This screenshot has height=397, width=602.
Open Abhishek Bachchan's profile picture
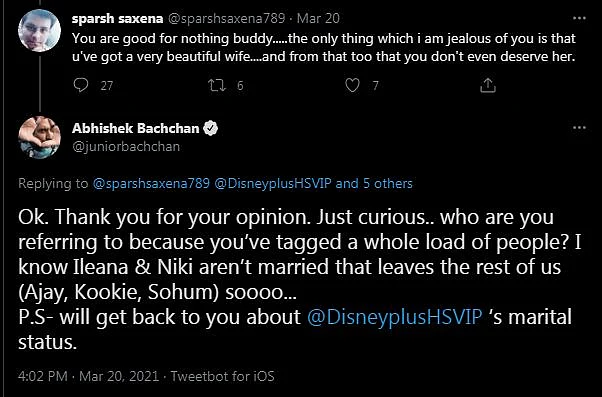click(40, 137)
